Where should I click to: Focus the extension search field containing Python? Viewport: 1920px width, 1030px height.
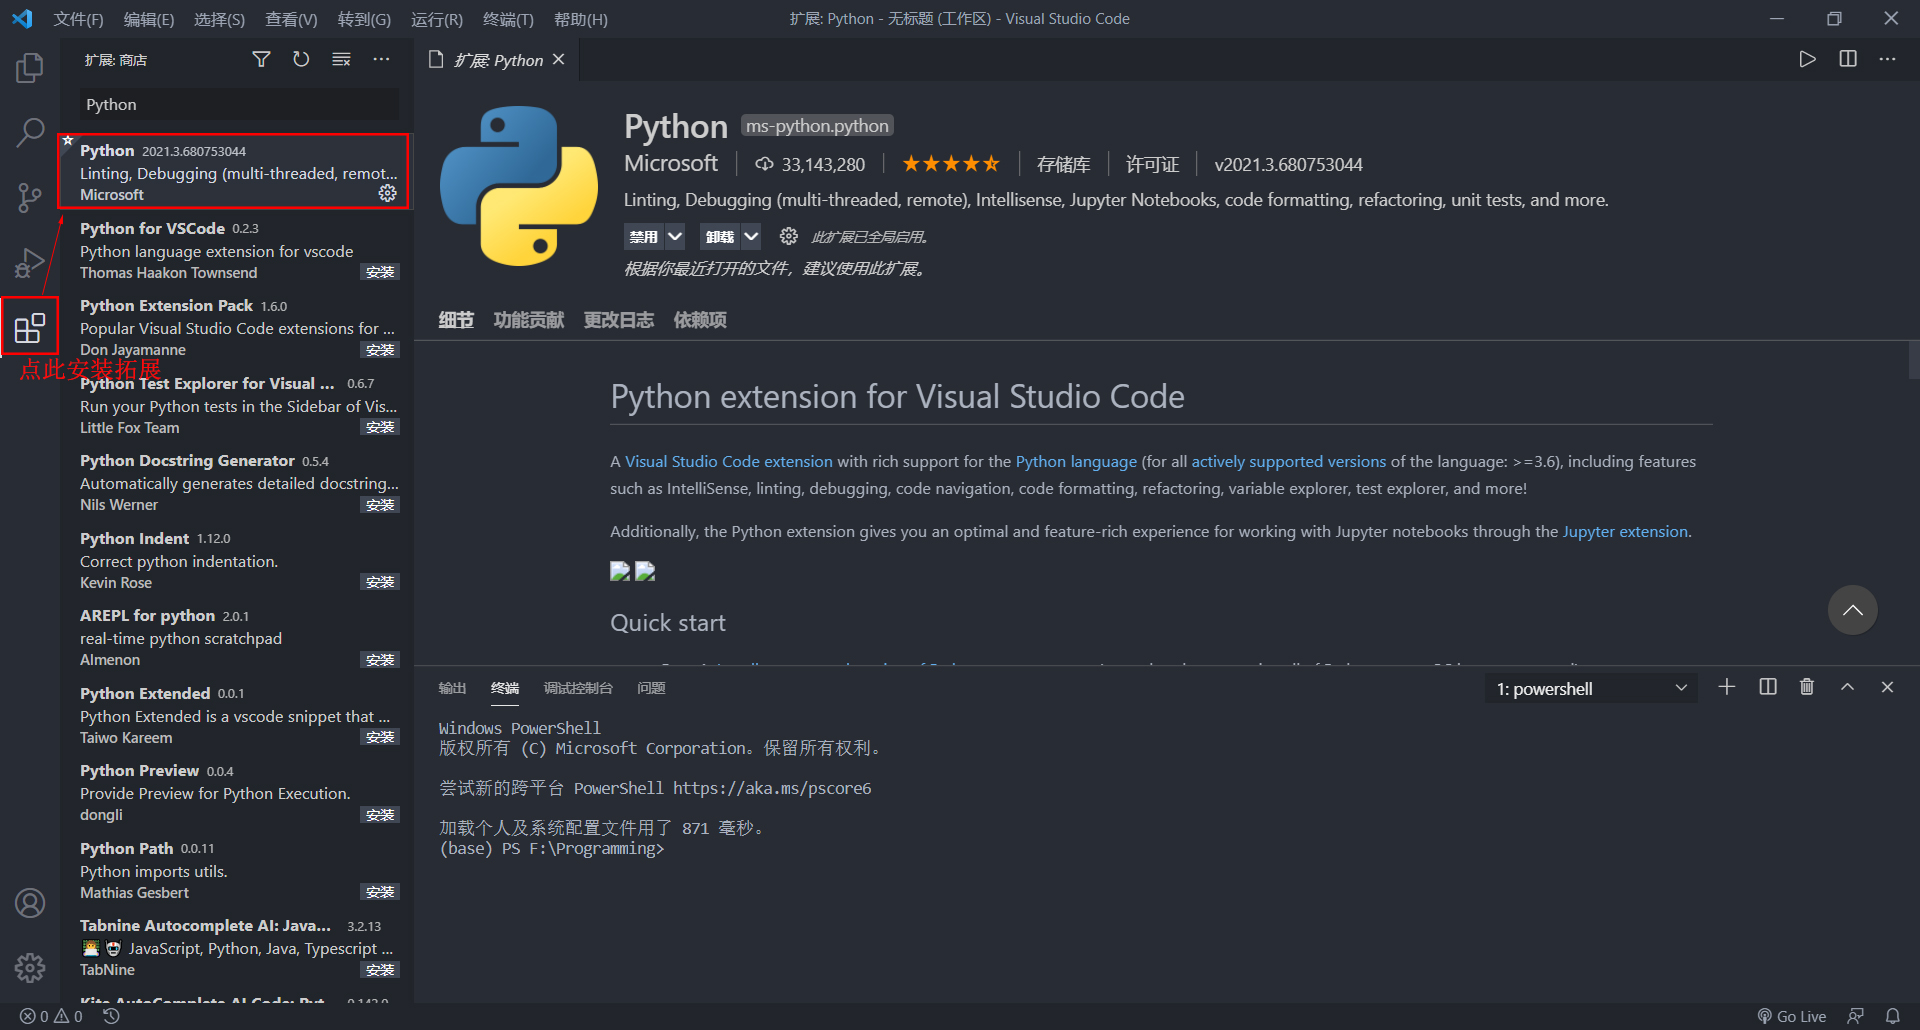239,104
